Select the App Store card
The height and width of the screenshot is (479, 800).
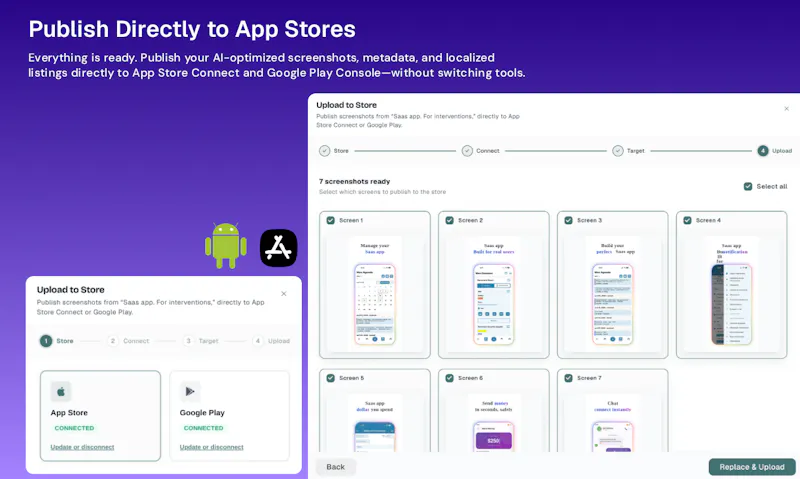coord(101,416)
